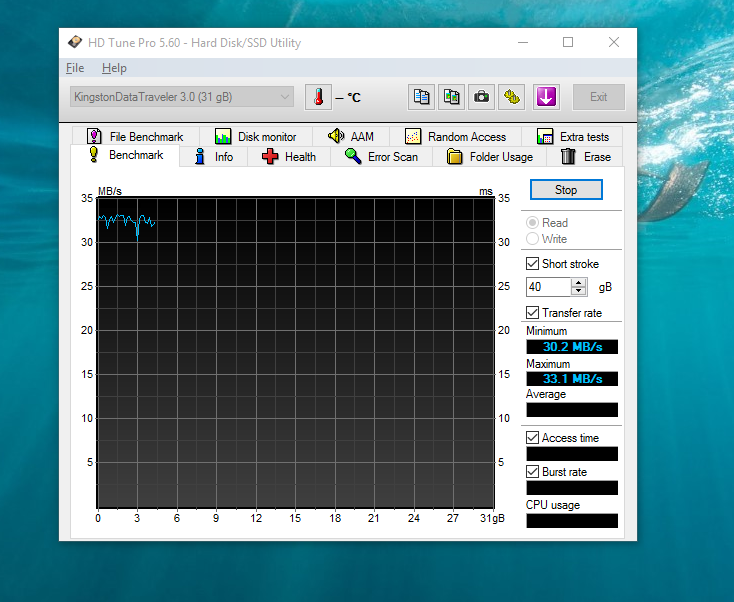Click the short stroke gB input field
The image size is (734, 602).
coord(548,287)
